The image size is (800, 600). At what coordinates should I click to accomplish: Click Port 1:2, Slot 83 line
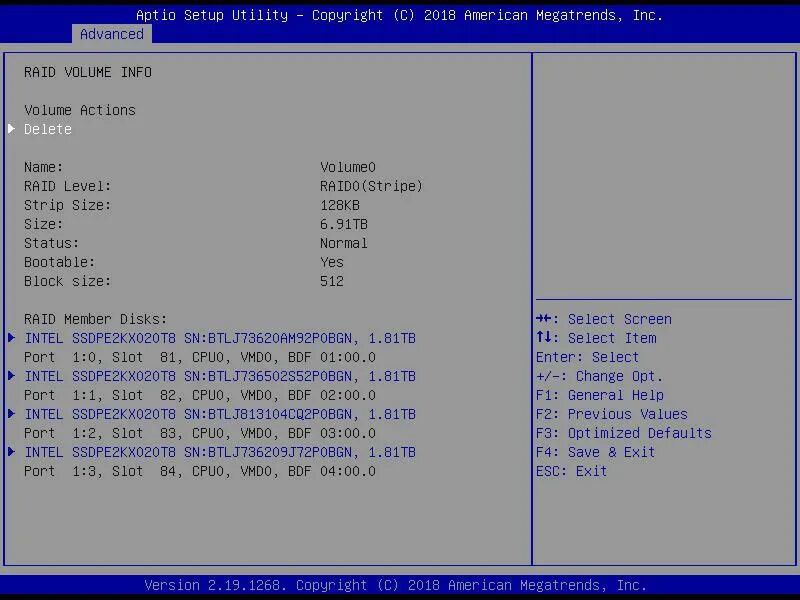pyautogui.click(x=200, y=433)
